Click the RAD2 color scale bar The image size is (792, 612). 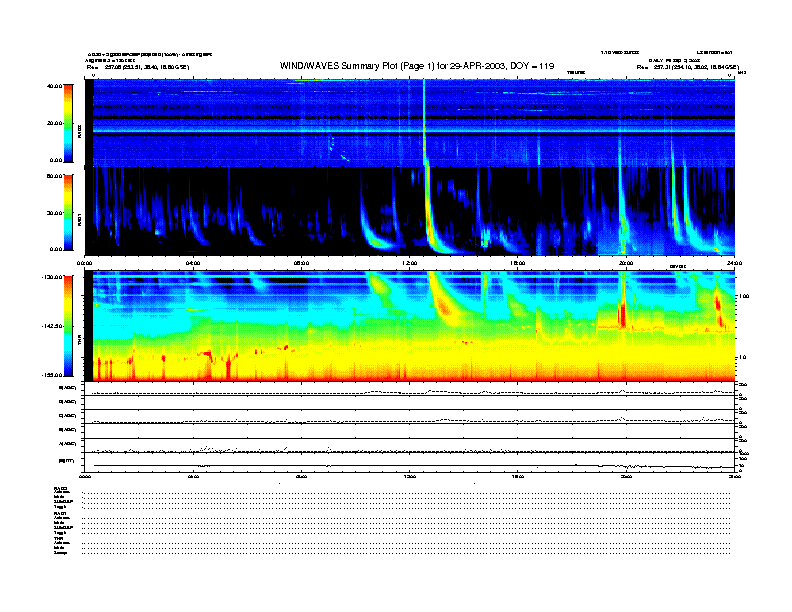(x=68, y=123)
